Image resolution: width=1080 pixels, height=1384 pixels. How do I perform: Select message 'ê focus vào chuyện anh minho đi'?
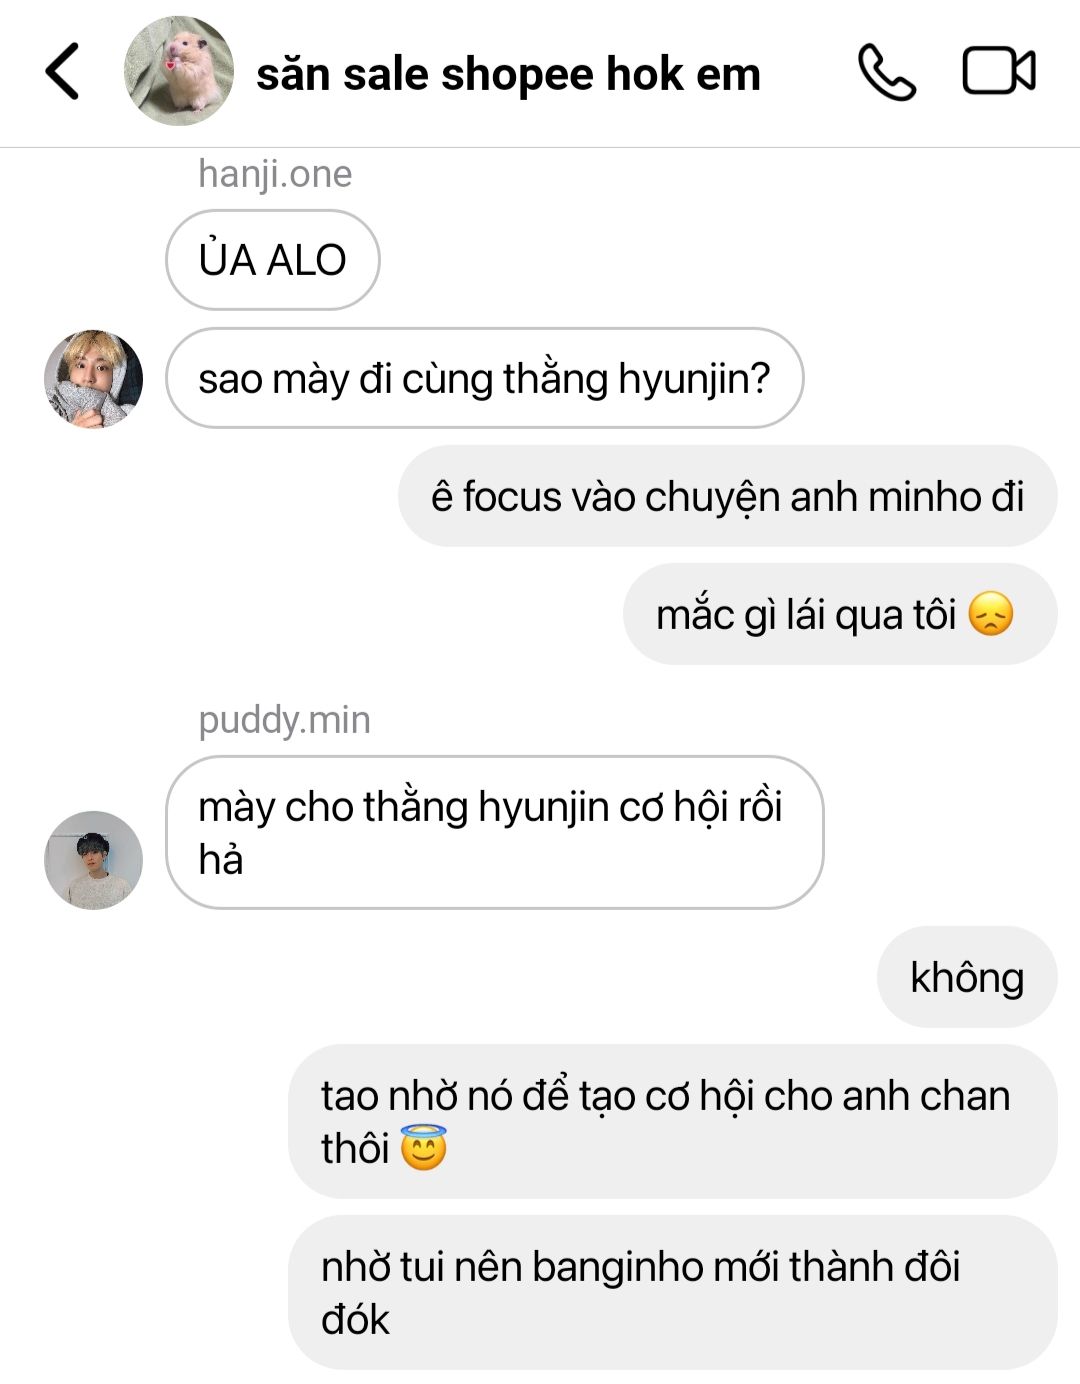pyautogui.click(x=727, y=496)
